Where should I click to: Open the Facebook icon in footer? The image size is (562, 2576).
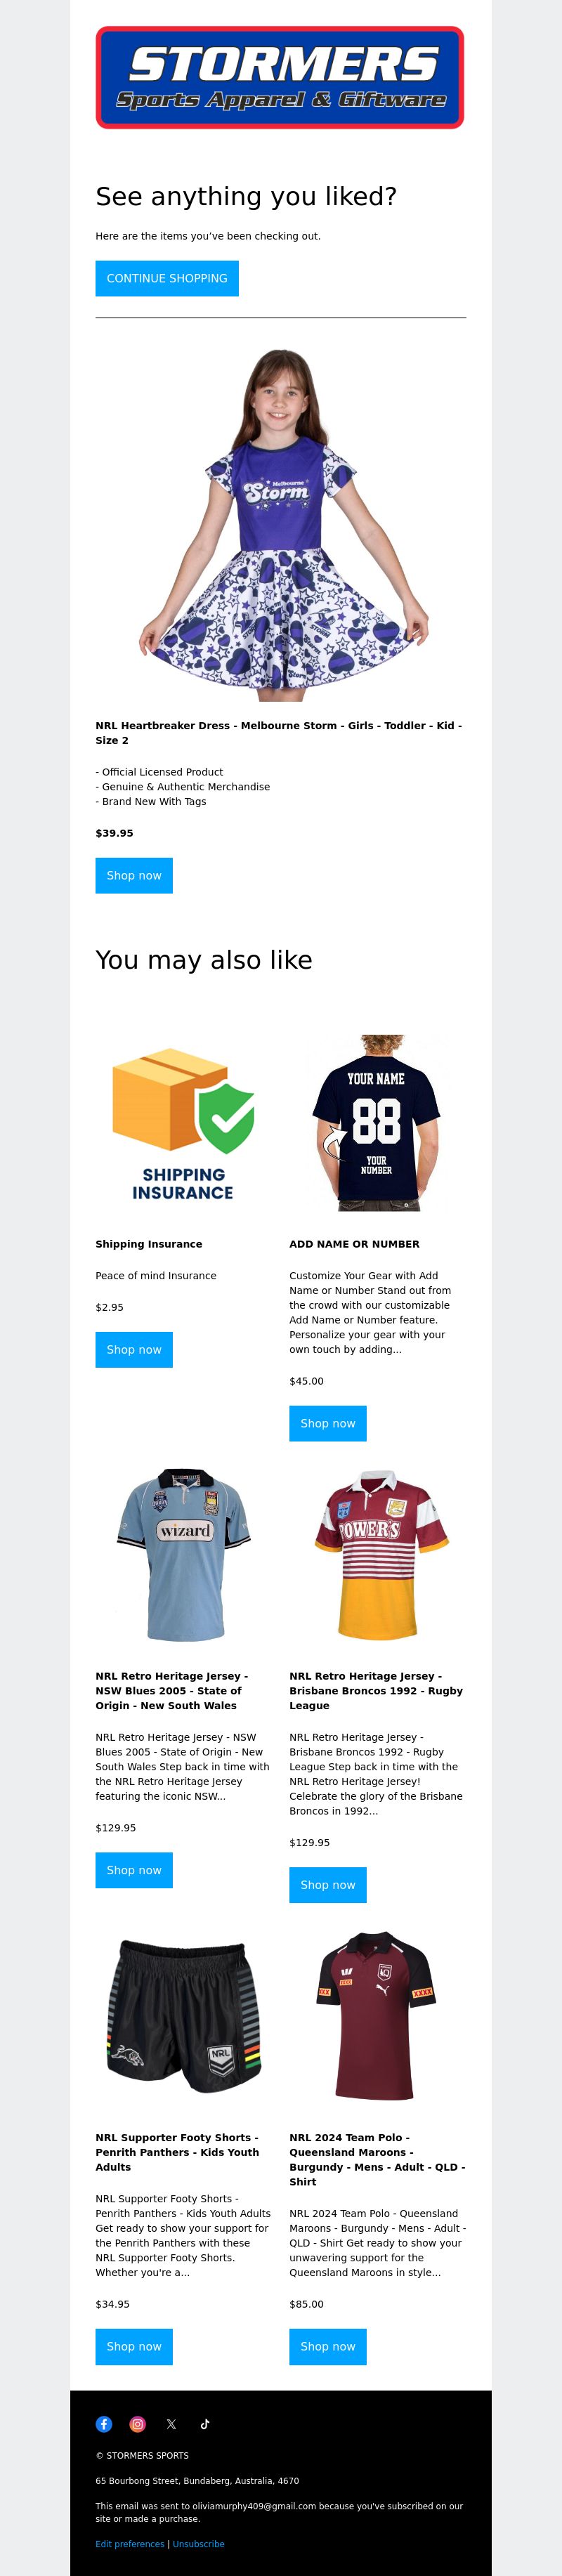click(x=104, y=2424)
